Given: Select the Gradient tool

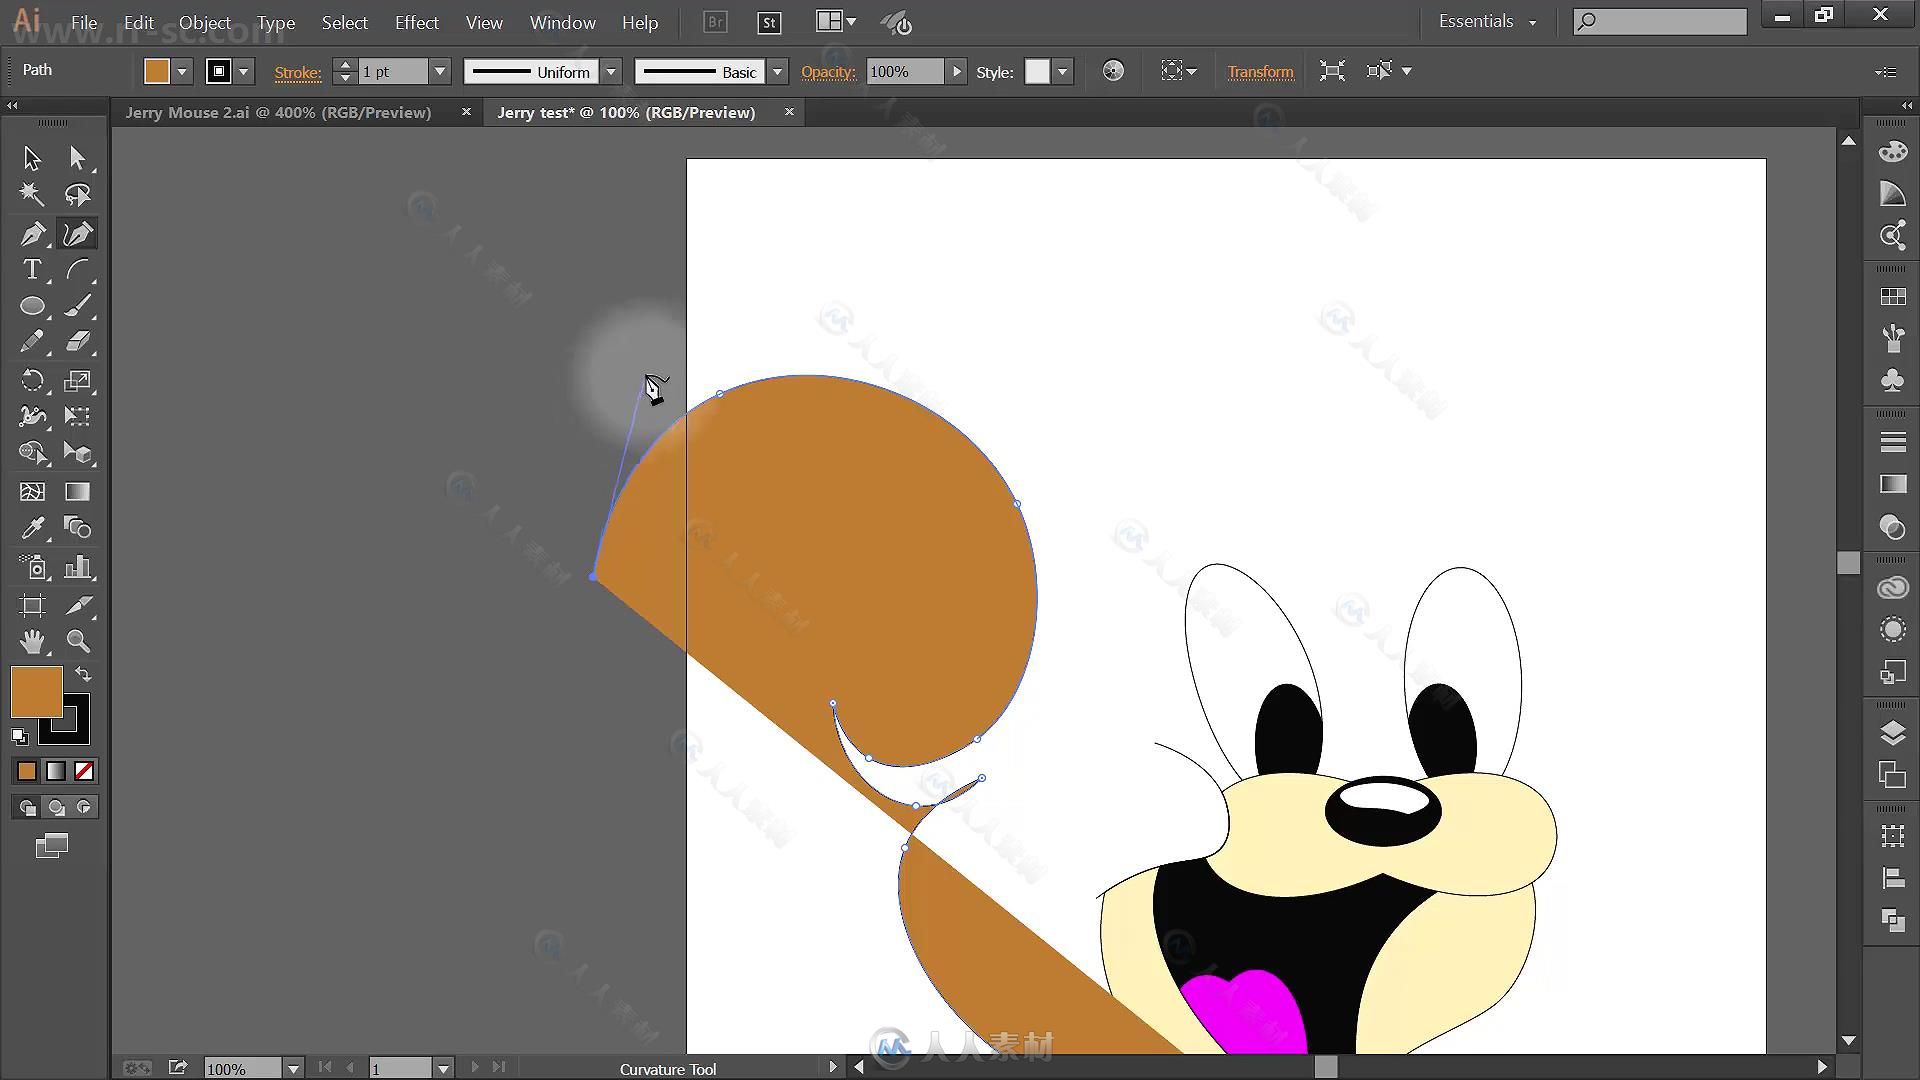Looking at the screenshot, I should (78, 492).
